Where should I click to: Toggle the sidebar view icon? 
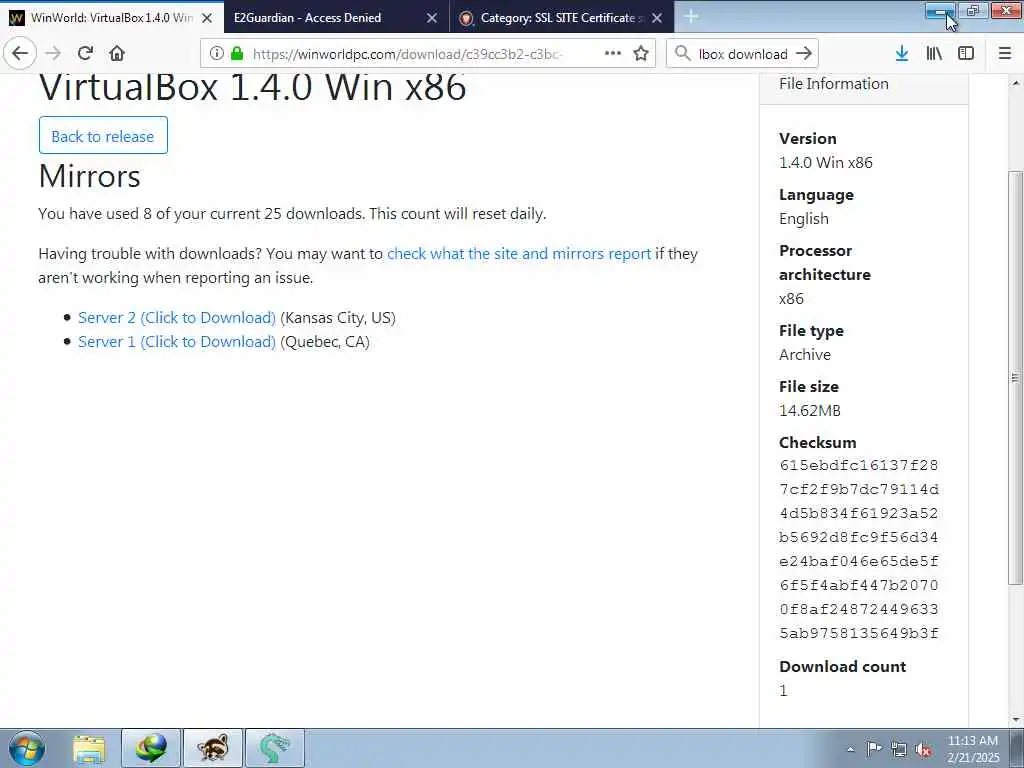966,54
